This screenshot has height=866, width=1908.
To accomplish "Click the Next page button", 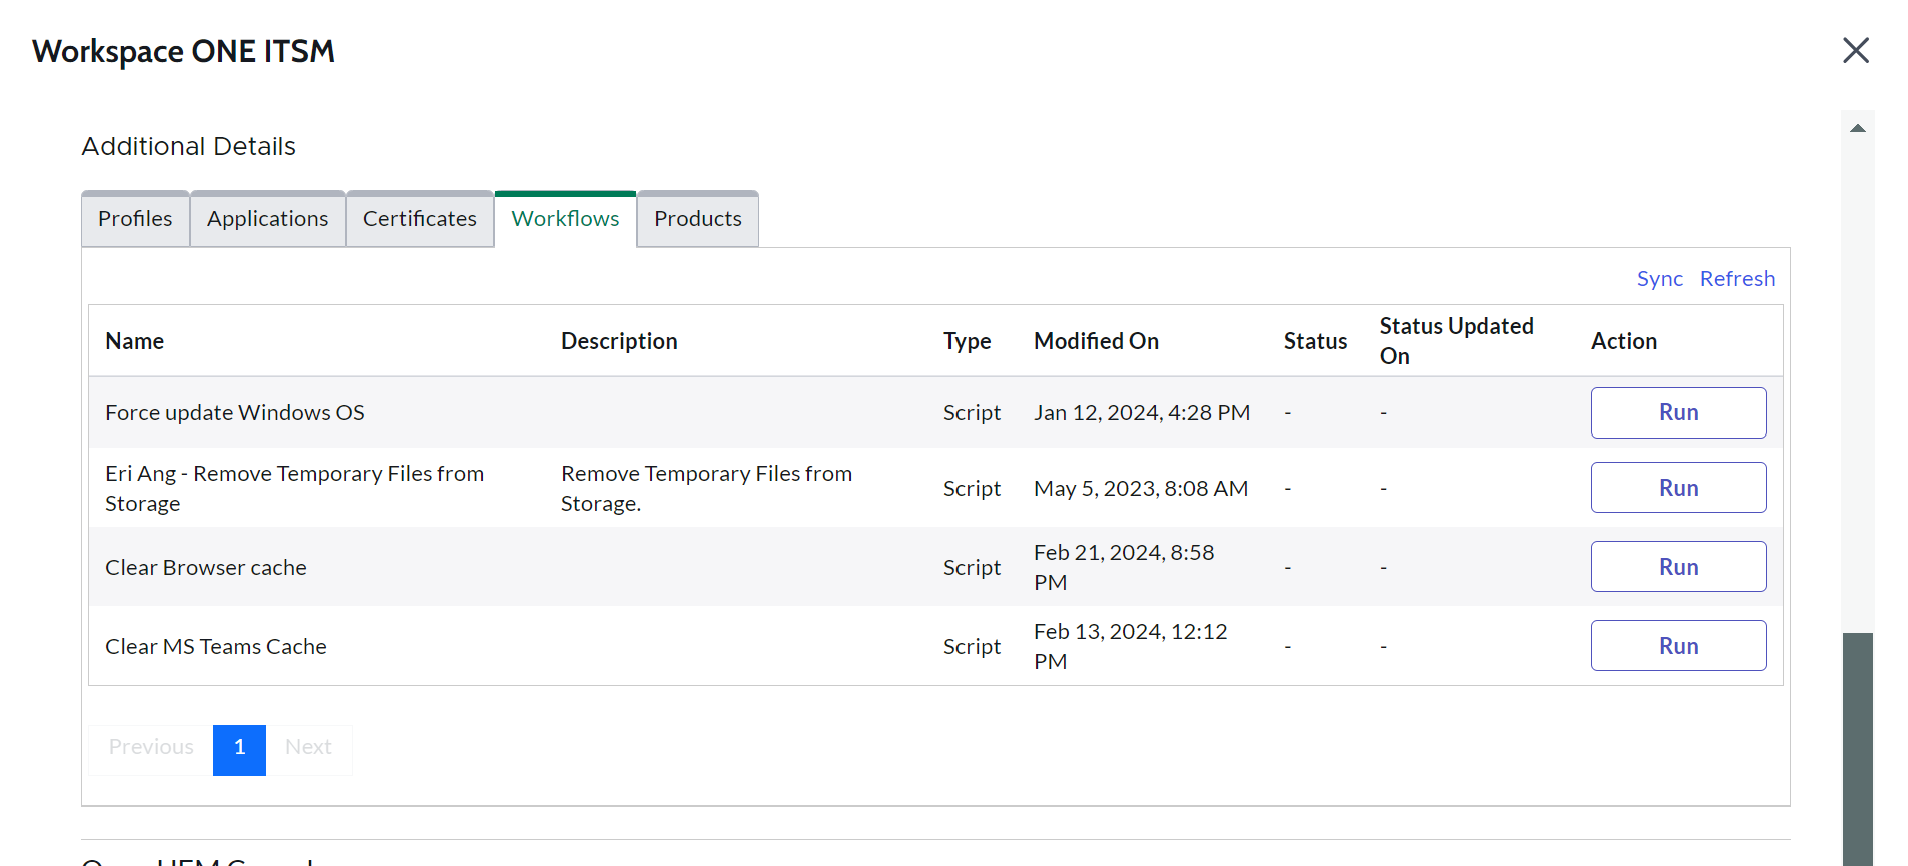I will coord(308,748).
